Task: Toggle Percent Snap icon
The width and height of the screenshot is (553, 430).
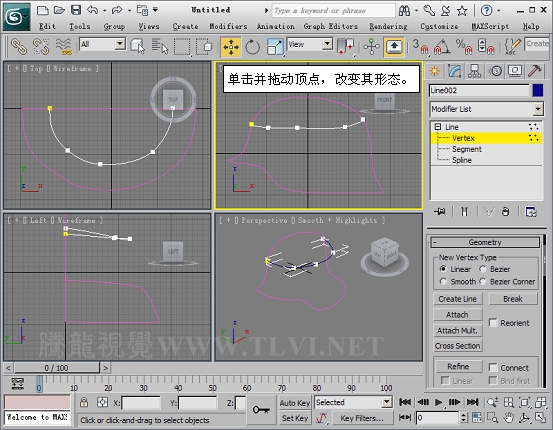Action: [464, 47]
